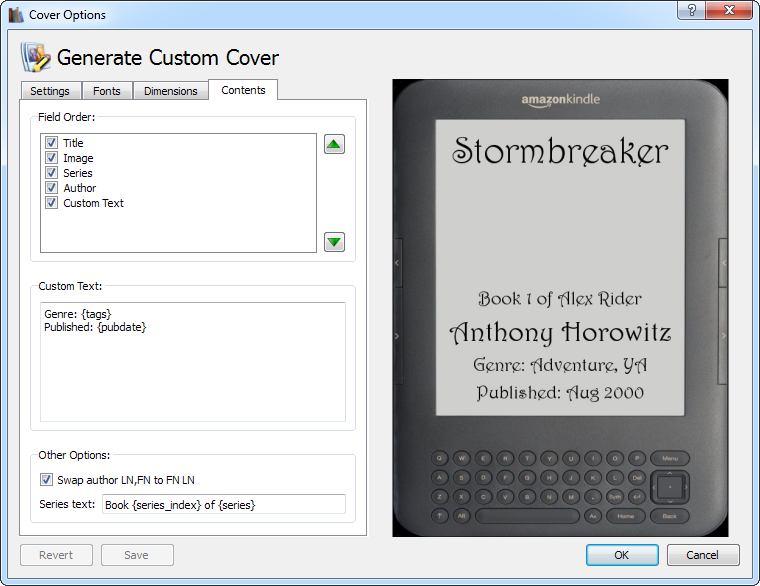This screenshot has height=586, width=760.
Task: Click the 'Published: {pubdate}' line
Action: click(95, 327)
